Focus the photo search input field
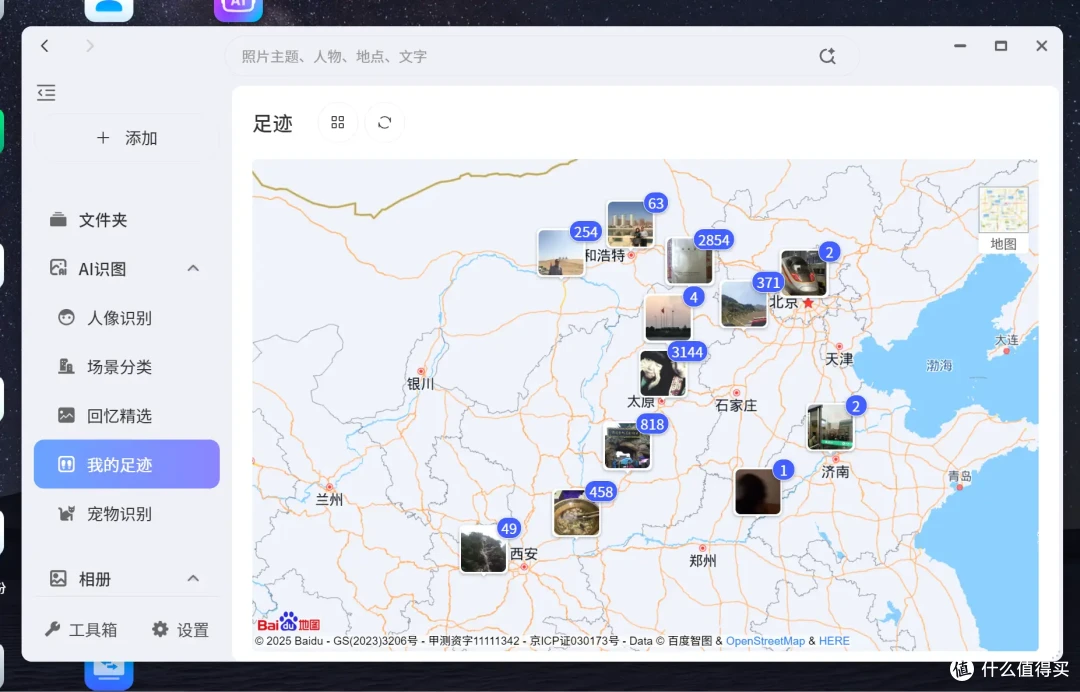1080x692 pixels. [523, 56]
